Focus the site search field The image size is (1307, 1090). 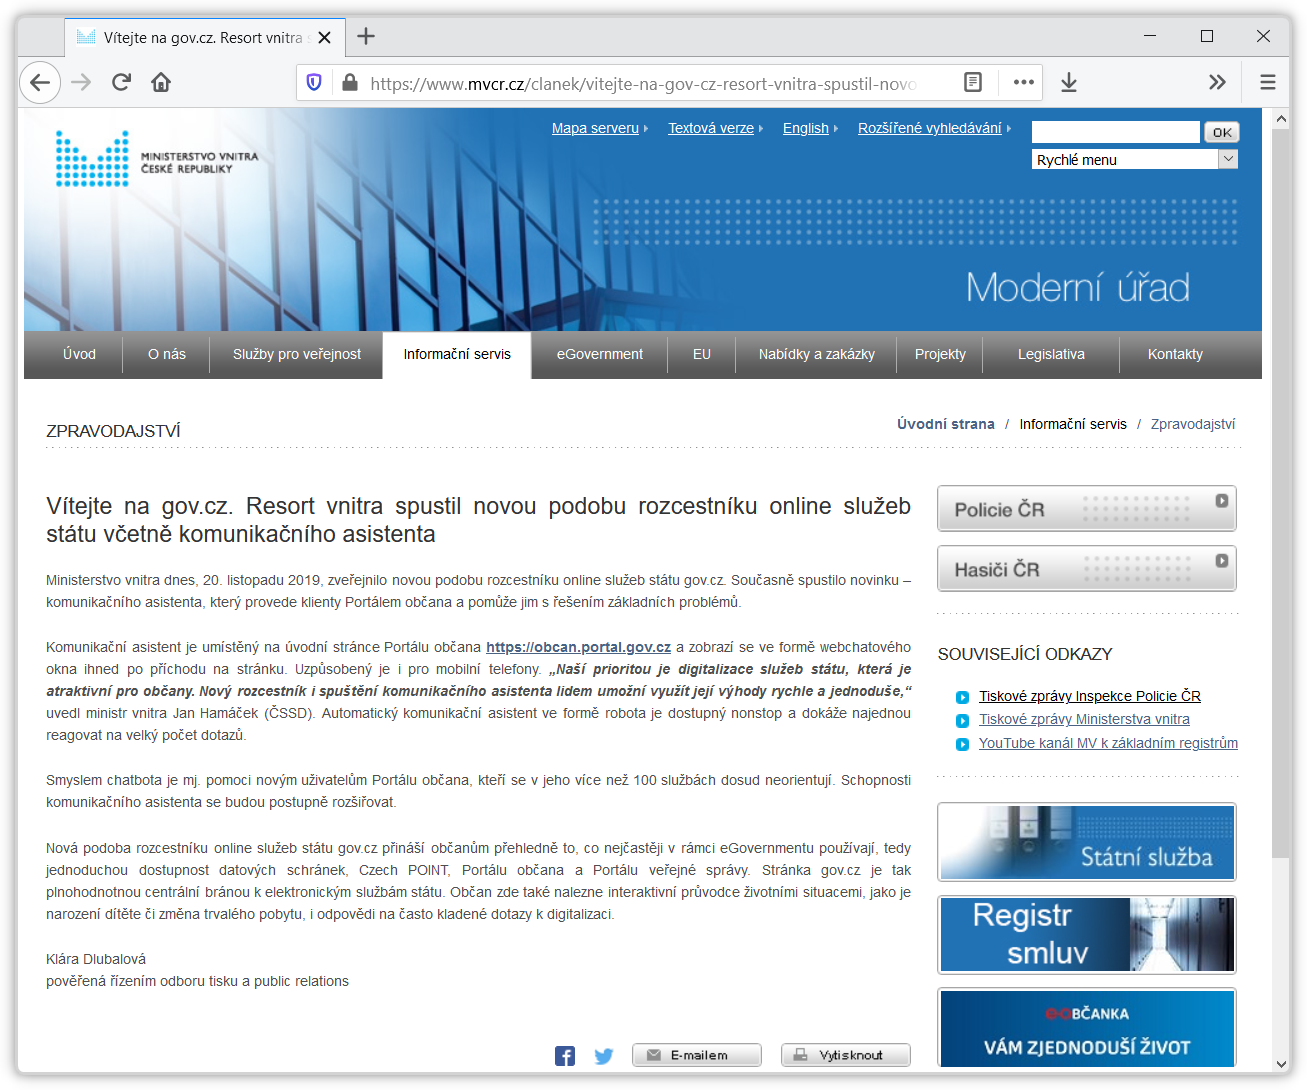coord(1115,132)
